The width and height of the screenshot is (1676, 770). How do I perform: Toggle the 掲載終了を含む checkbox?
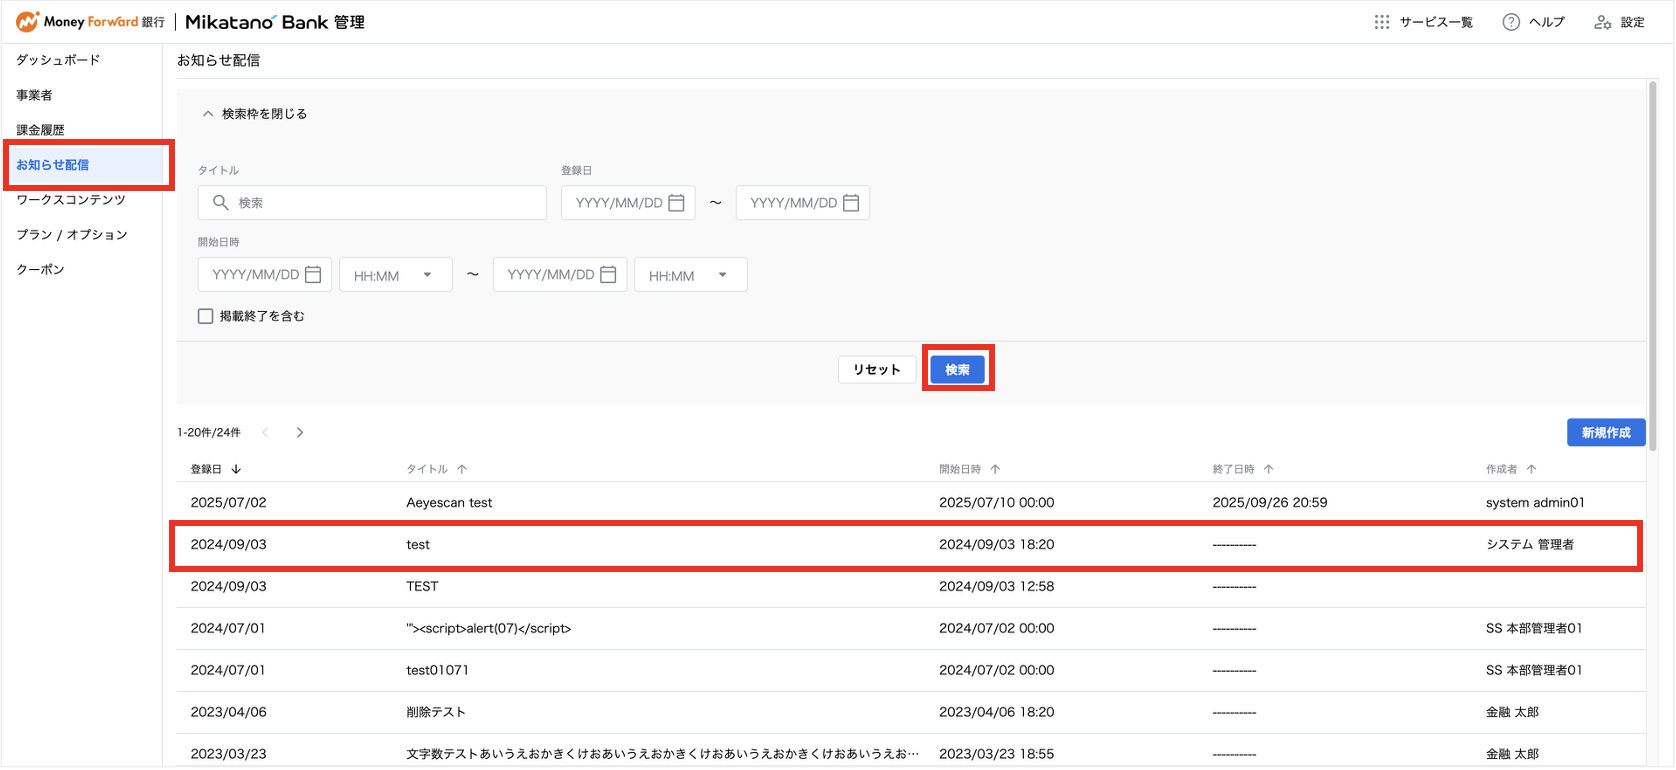(x=206, y=316)
